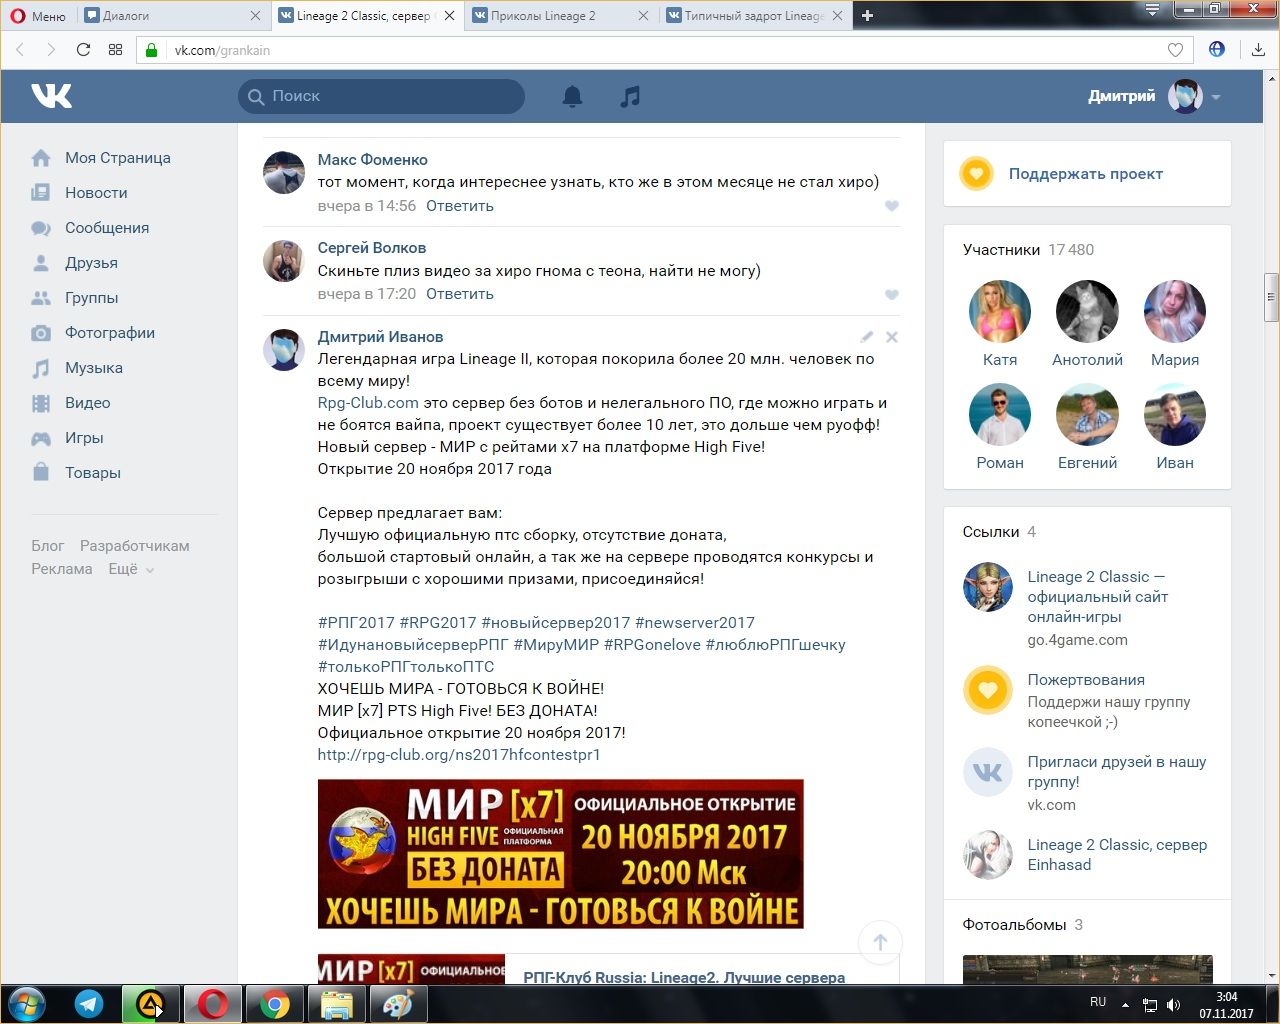Launch Telegram from the taskbar

pyautogui.click(x=89, y=1004)
